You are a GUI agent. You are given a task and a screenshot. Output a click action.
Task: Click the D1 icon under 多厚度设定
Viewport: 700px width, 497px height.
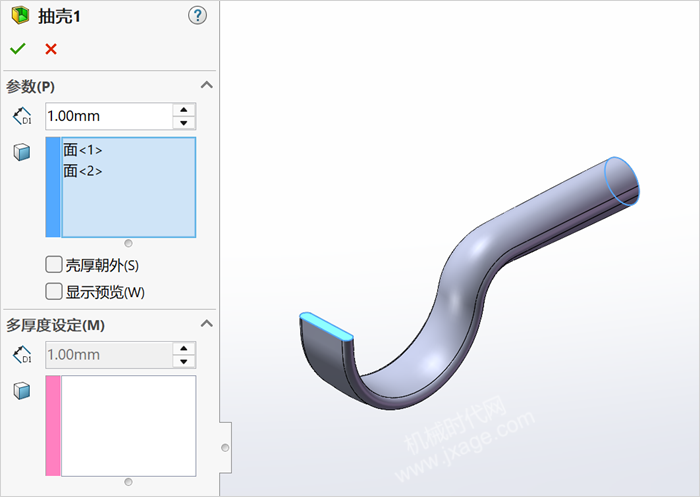coord(22,354)
